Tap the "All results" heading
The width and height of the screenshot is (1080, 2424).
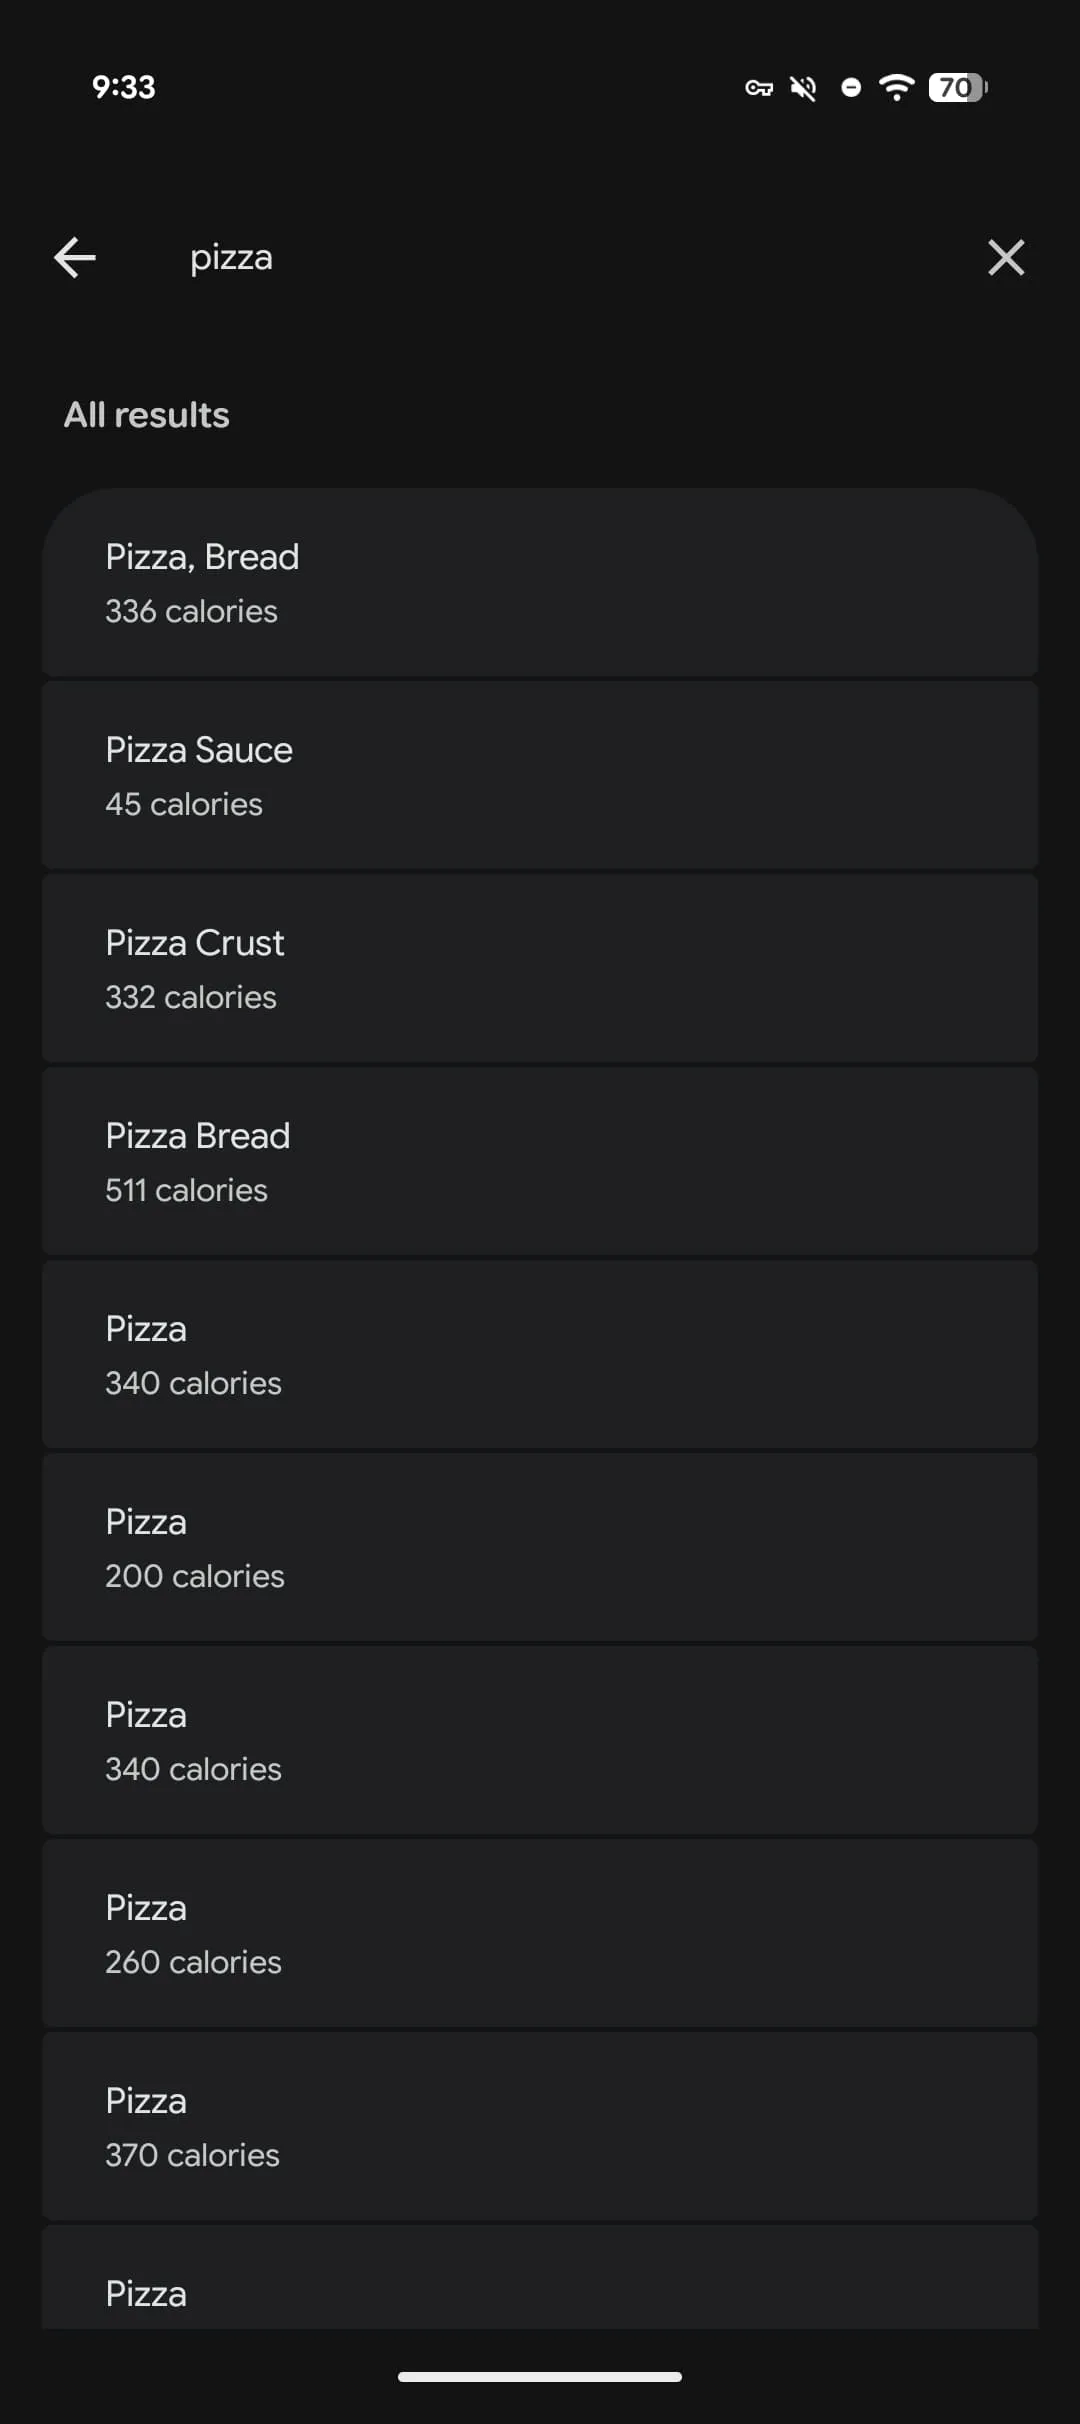click(147, 415)
